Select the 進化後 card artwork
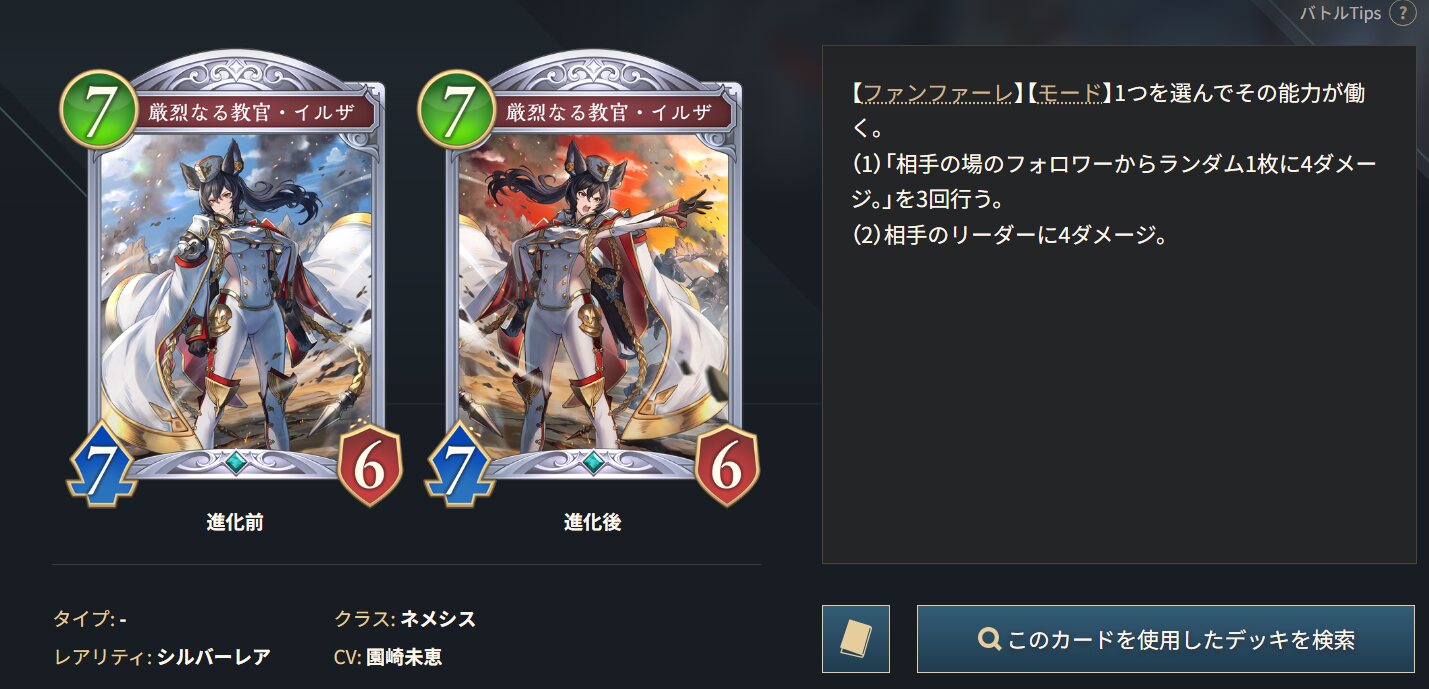 point(593,292)
